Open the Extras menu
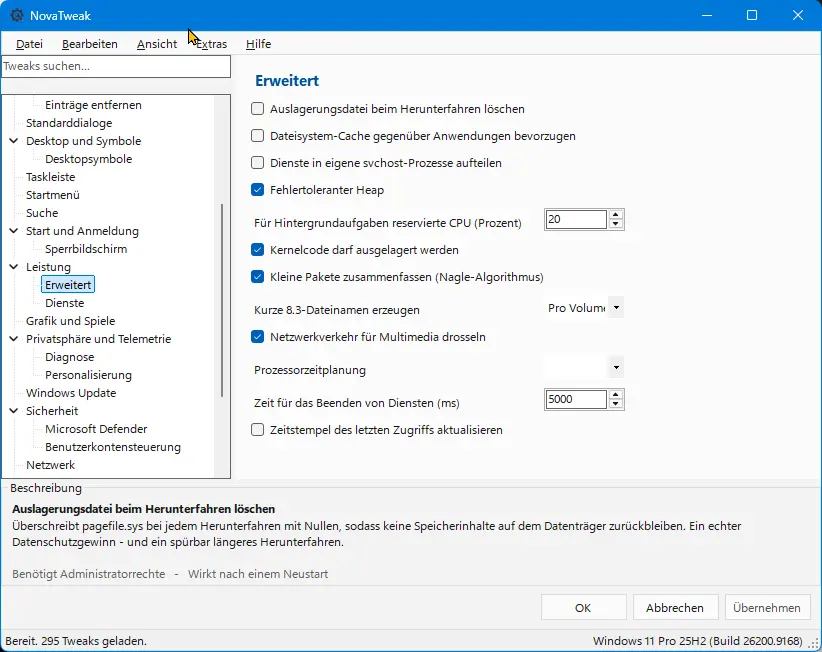The image size is (822, 652). pyautogui.click(x=212, y=44)
